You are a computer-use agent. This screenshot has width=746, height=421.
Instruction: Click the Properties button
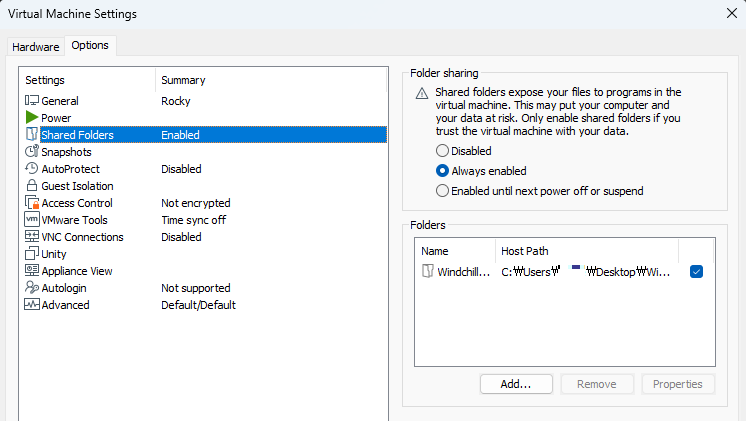click(678, 384)
